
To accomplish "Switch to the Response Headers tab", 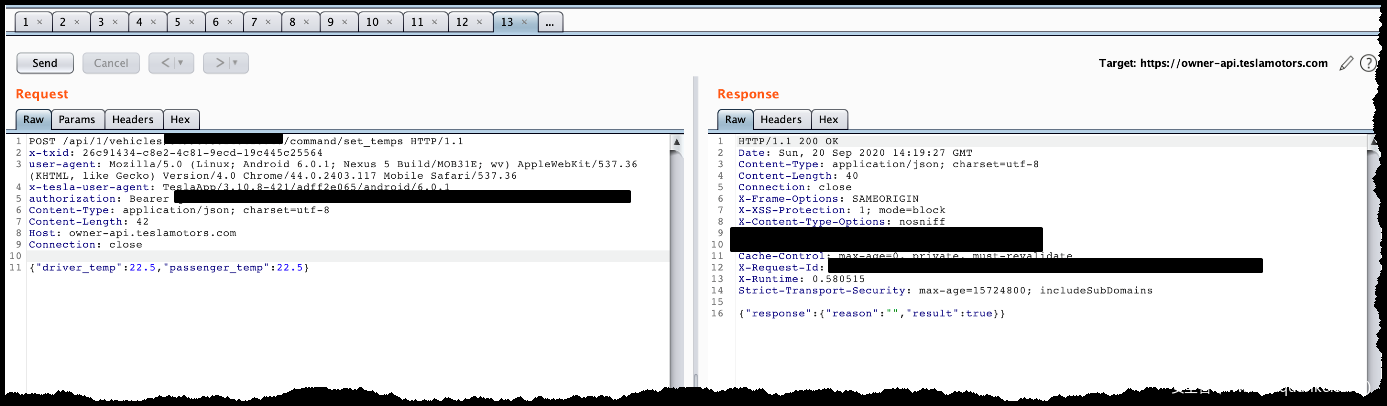I will click(781, 120).
